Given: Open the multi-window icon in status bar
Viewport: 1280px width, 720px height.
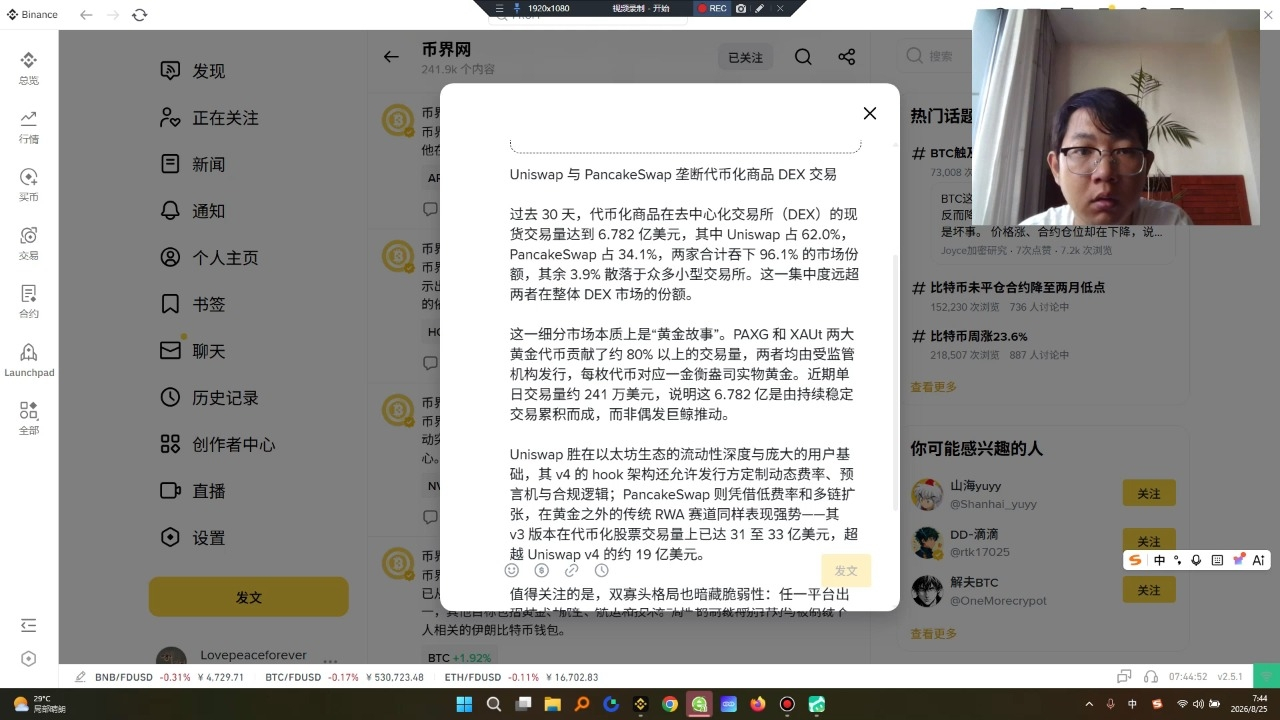Looking at the screenshot, I should click(1124, 677).
